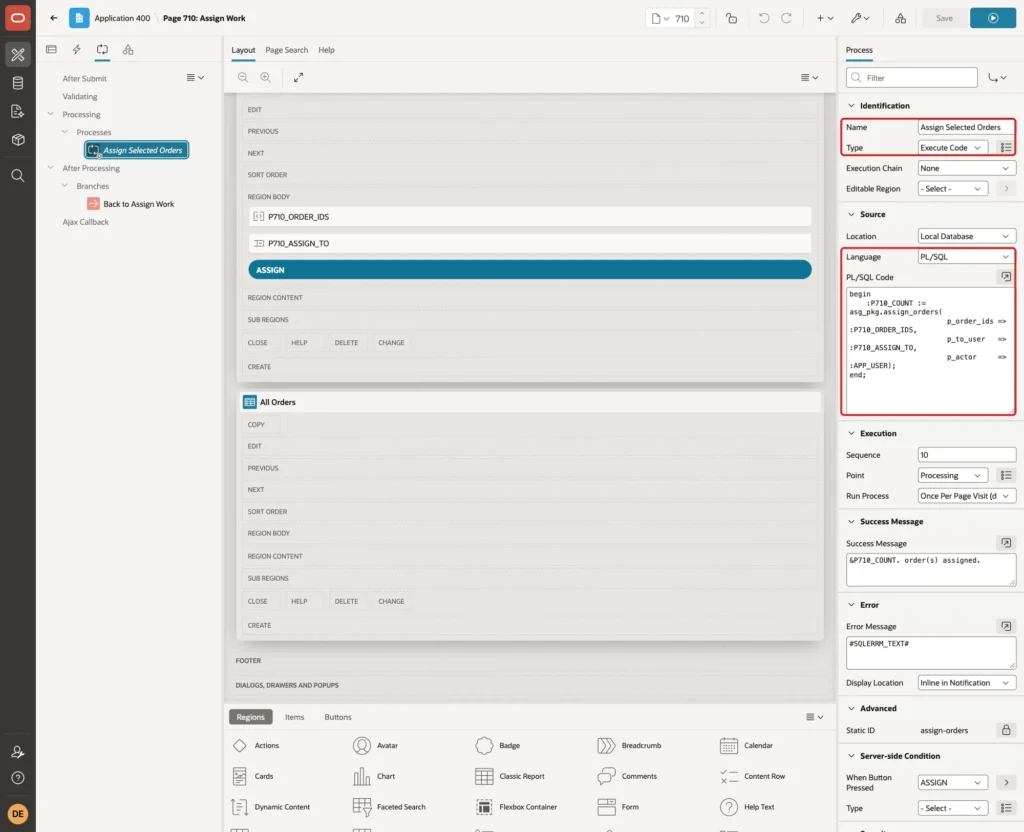Open Error Message editor popup icon
1024x832 pixels.
[x=1006, y=626]
